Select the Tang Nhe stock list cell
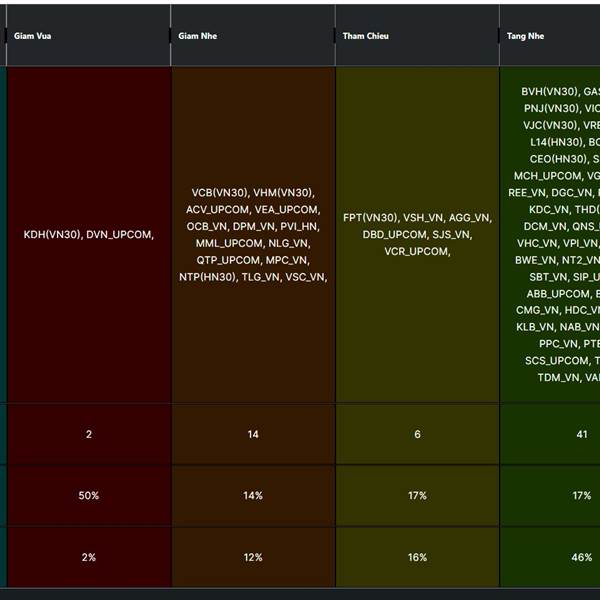Image resolution: width=600 pixels, height=600 pixels. pyautogui.click(x=550, y=235)
